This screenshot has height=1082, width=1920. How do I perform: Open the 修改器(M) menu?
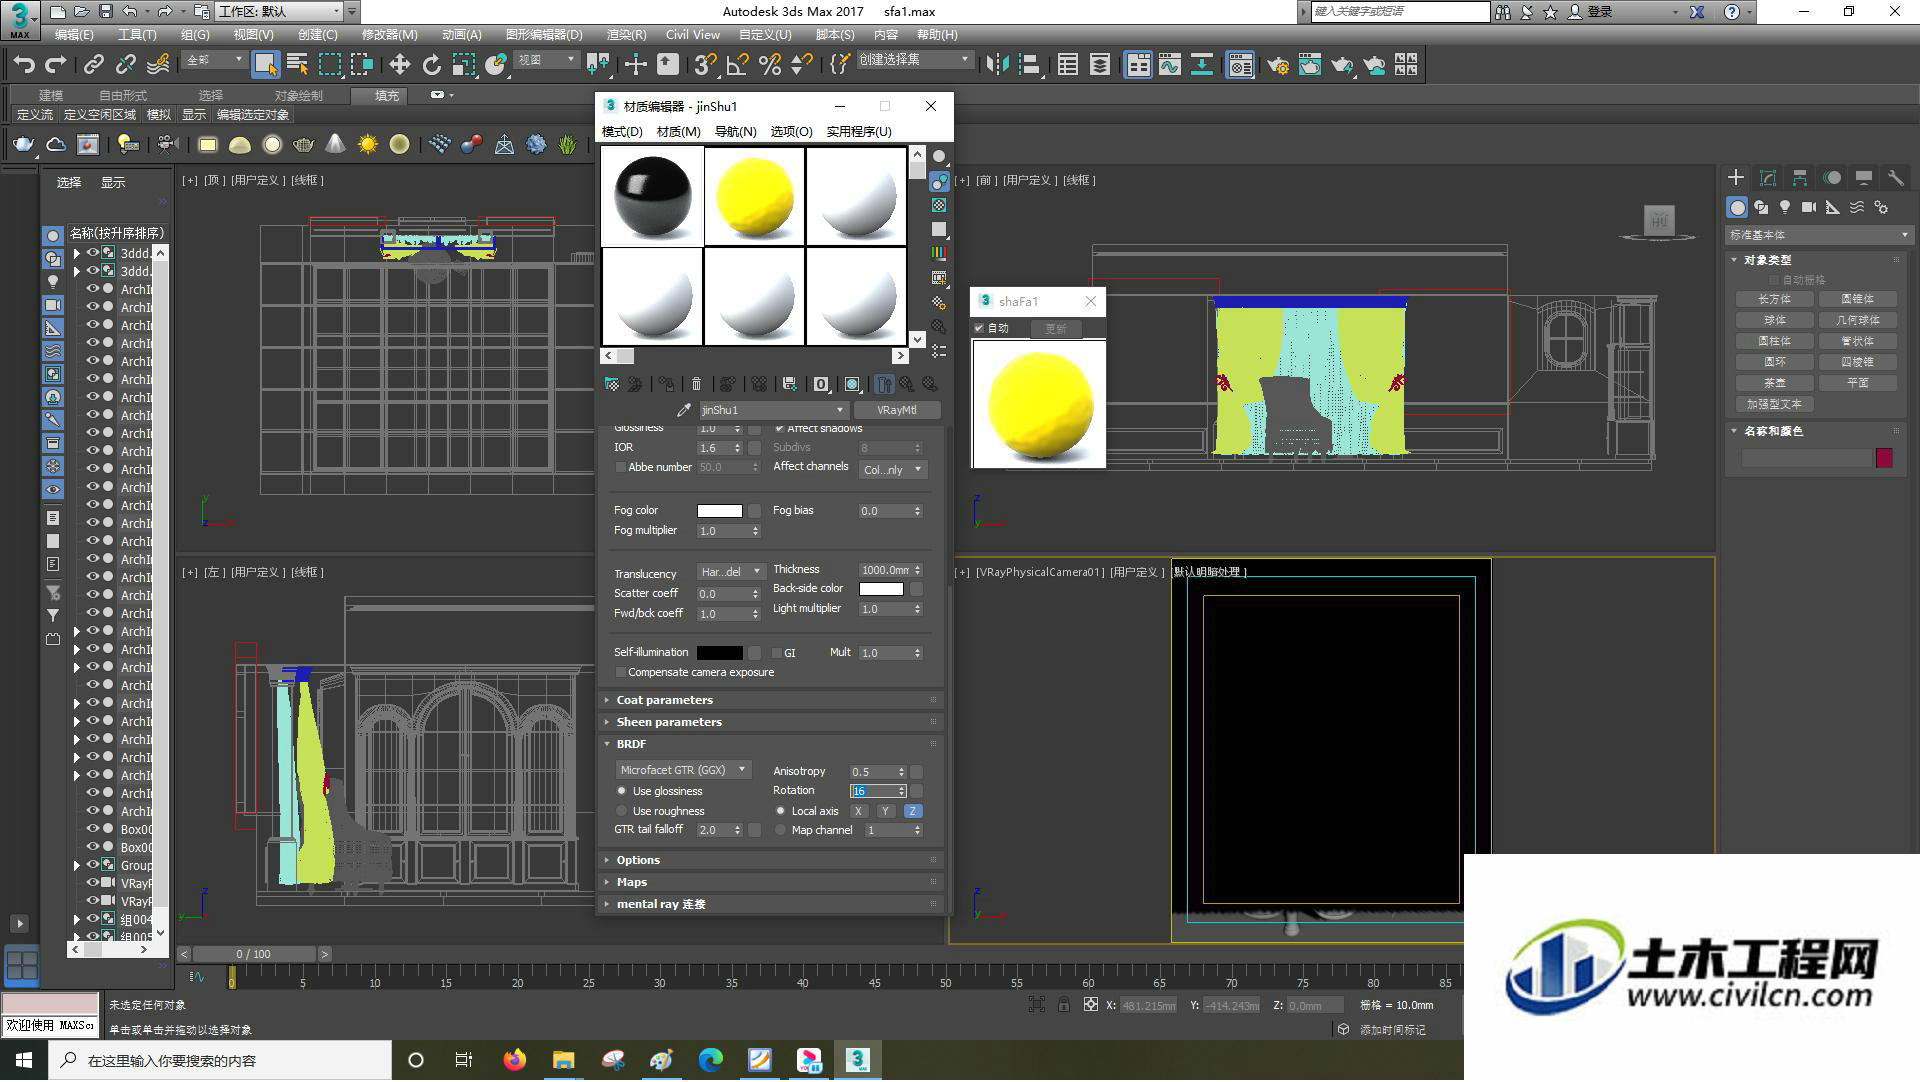390,34
